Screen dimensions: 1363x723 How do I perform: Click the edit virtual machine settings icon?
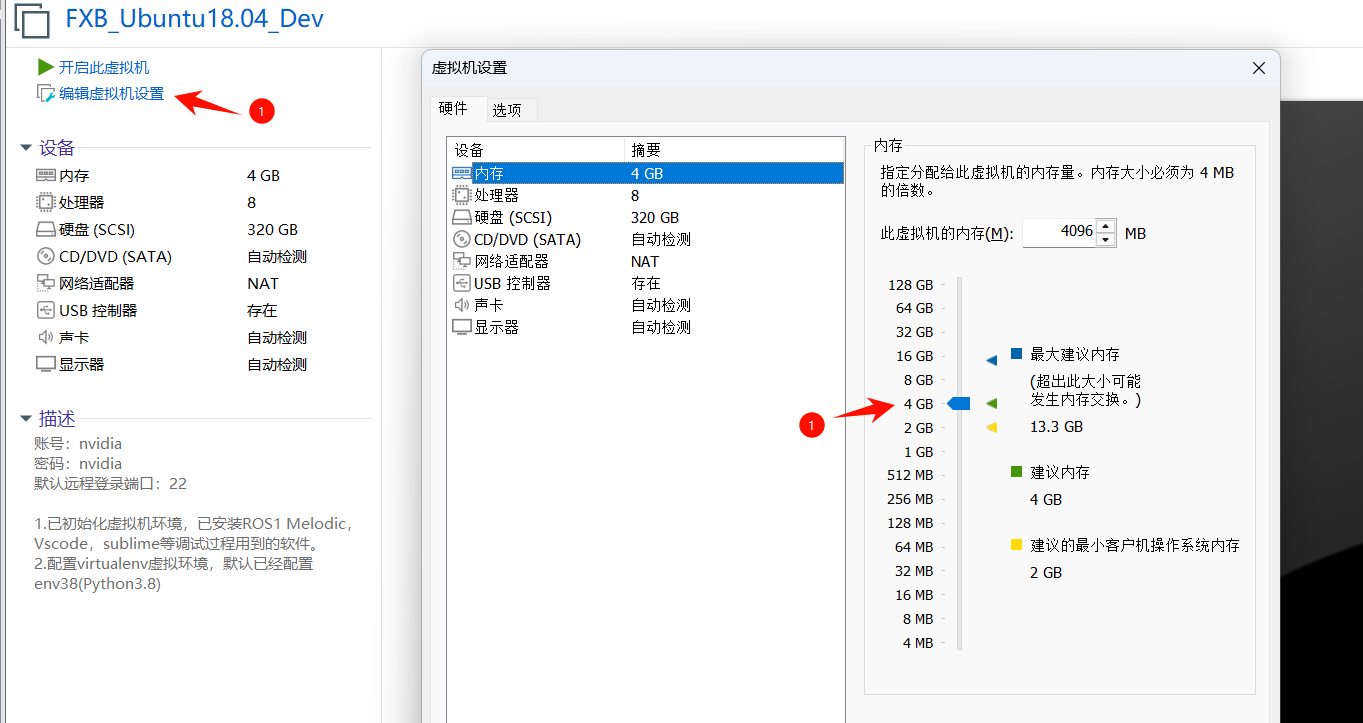pos(45,94)
